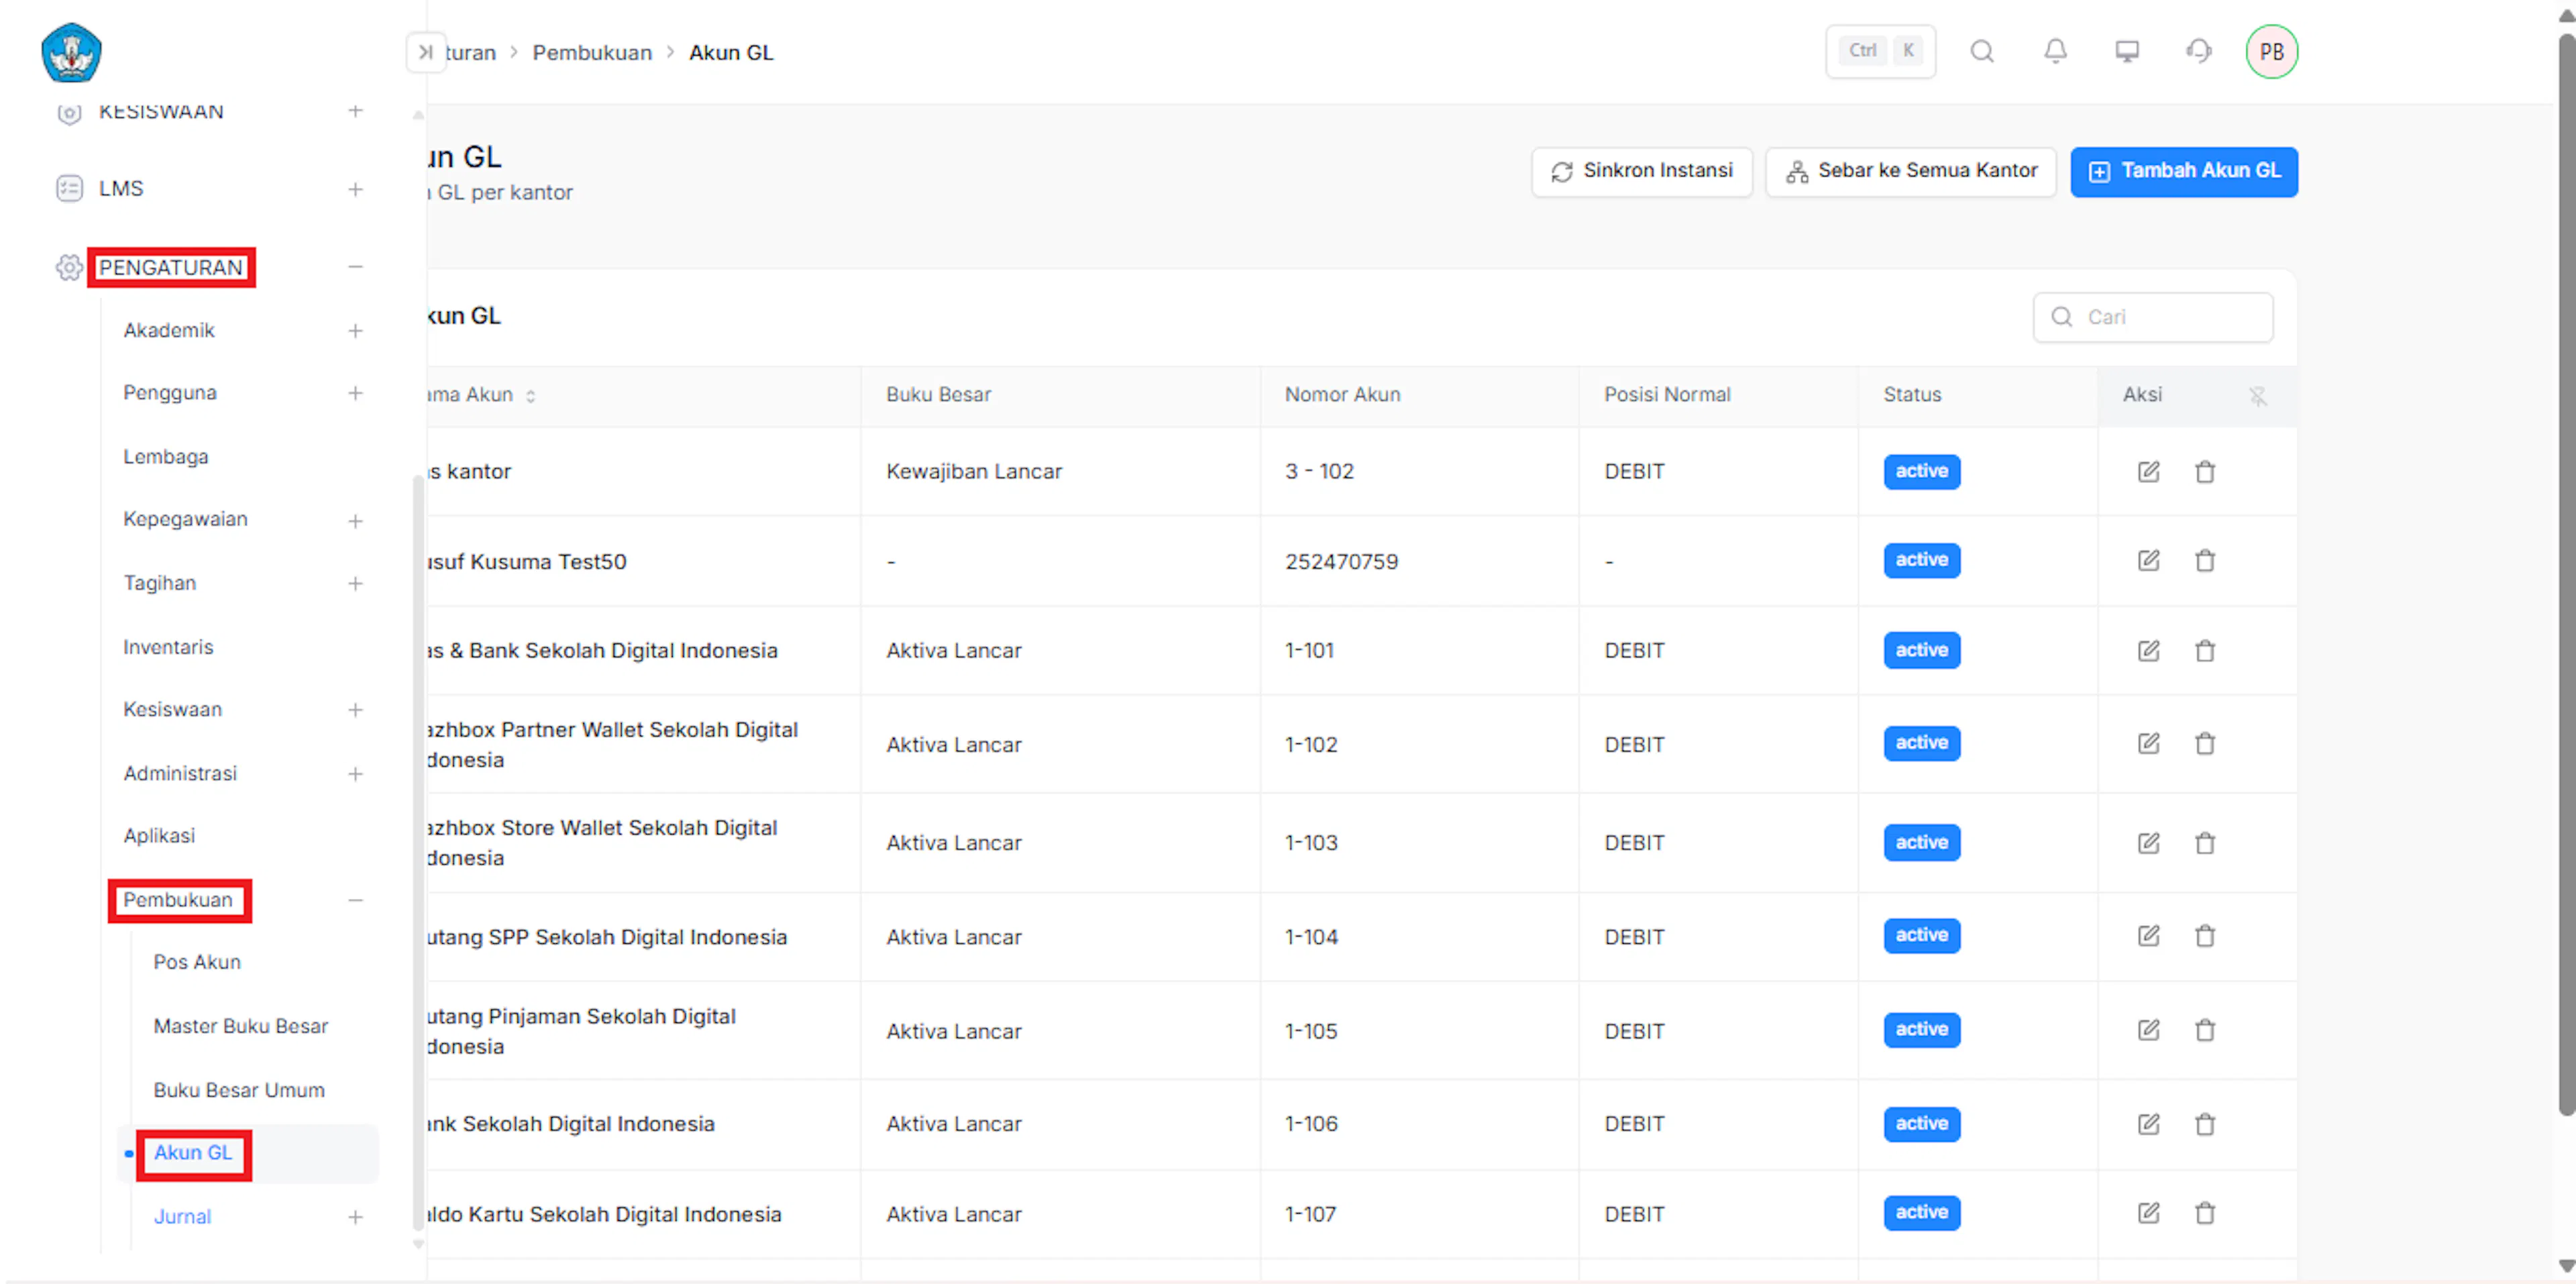Click Tambah Akun GL button
This screenshot has width=2576, height=1284.
[2184, 172]
